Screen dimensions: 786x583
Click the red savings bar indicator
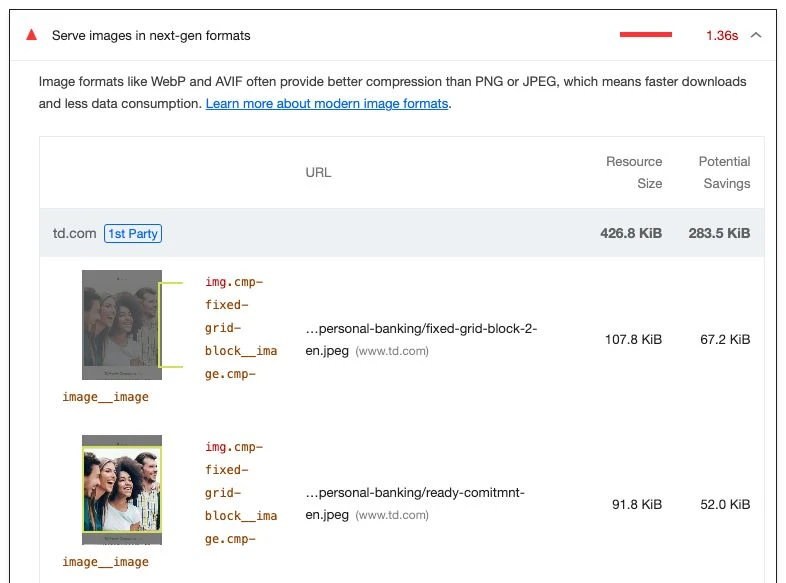click(646, 35)
